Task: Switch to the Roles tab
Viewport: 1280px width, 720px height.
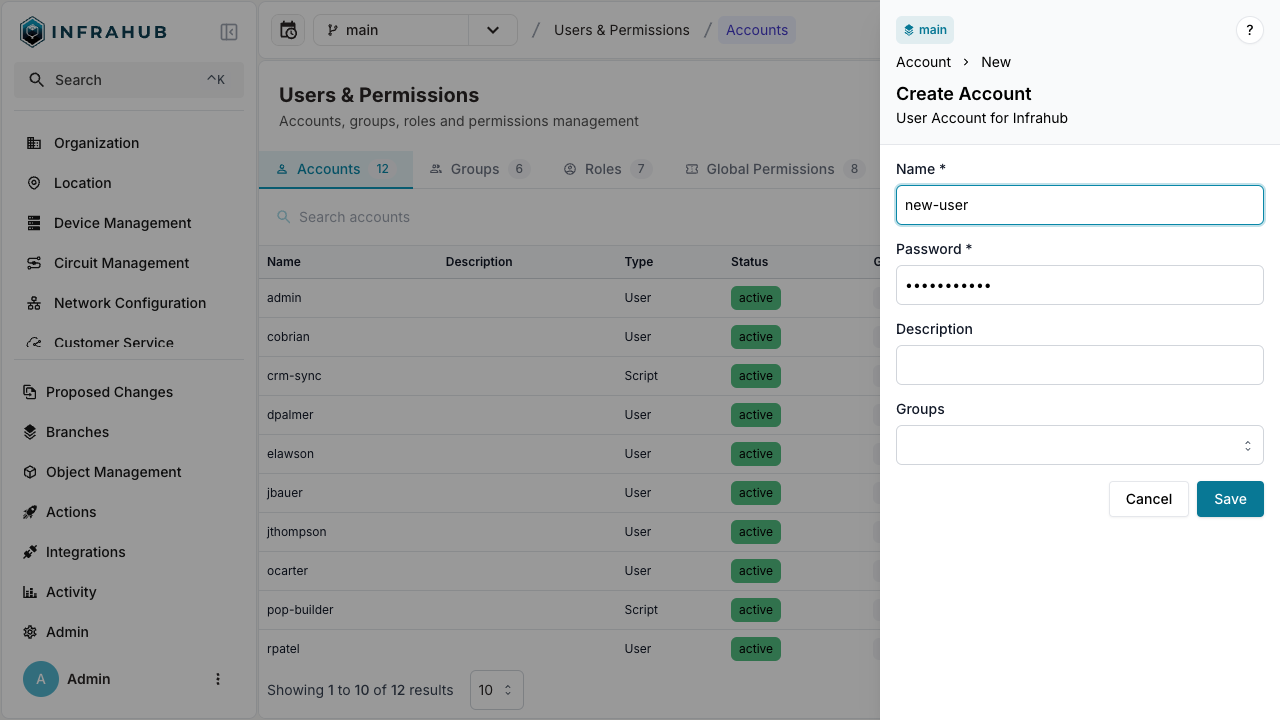Action: pyautogui.click(x=606, y=169)
